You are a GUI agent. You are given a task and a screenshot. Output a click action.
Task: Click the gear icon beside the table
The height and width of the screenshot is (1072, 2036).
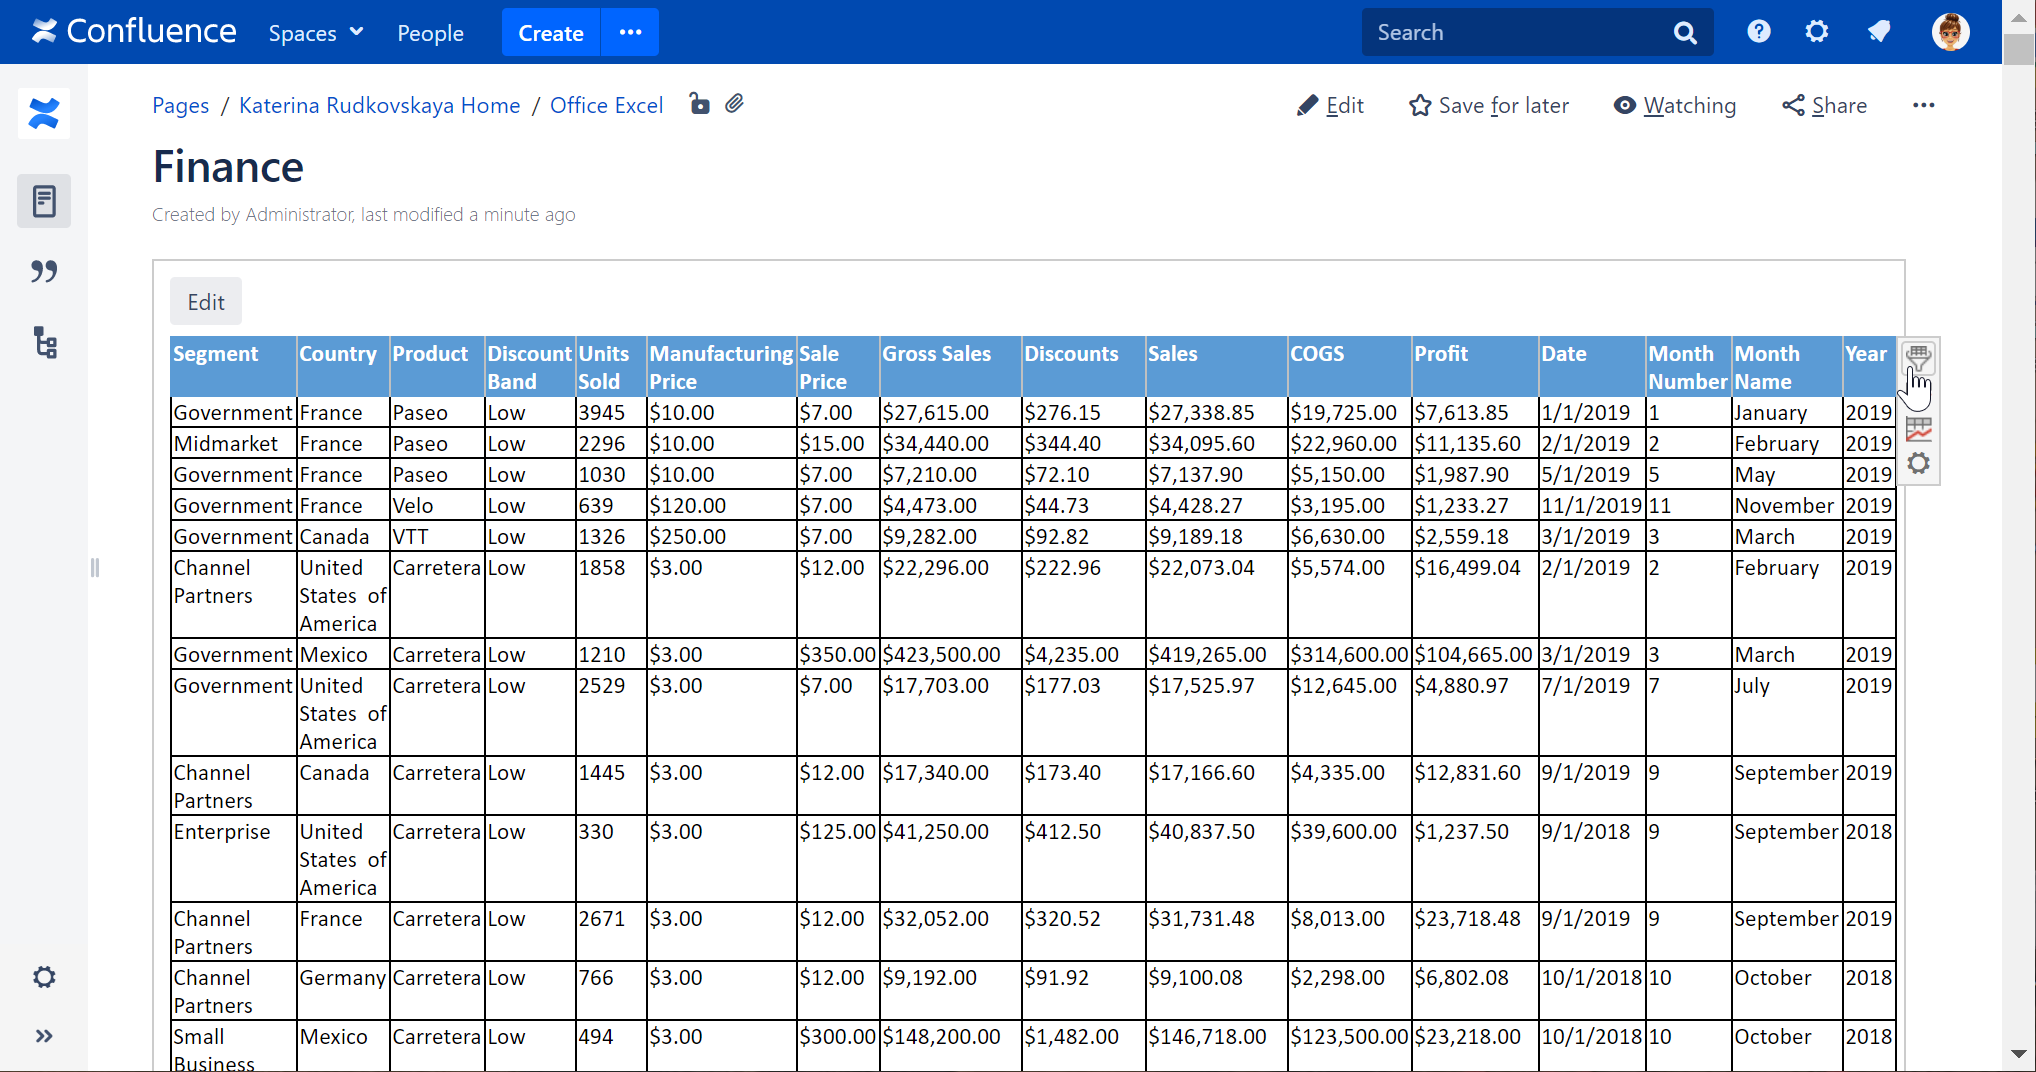[x=1918, y=463]
